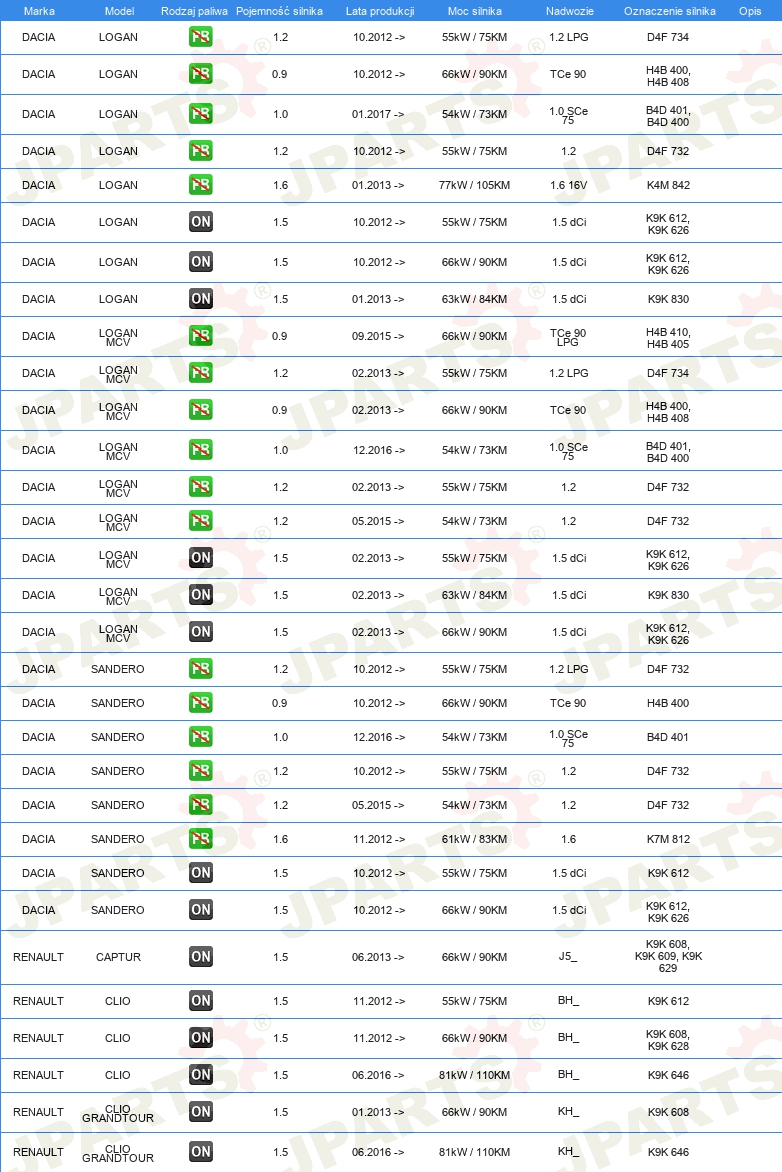This screenshot has height=1172, width=782.
Task: Click diesel icon for Logan MCV 66kW dCi
Action: click(200, 632)
